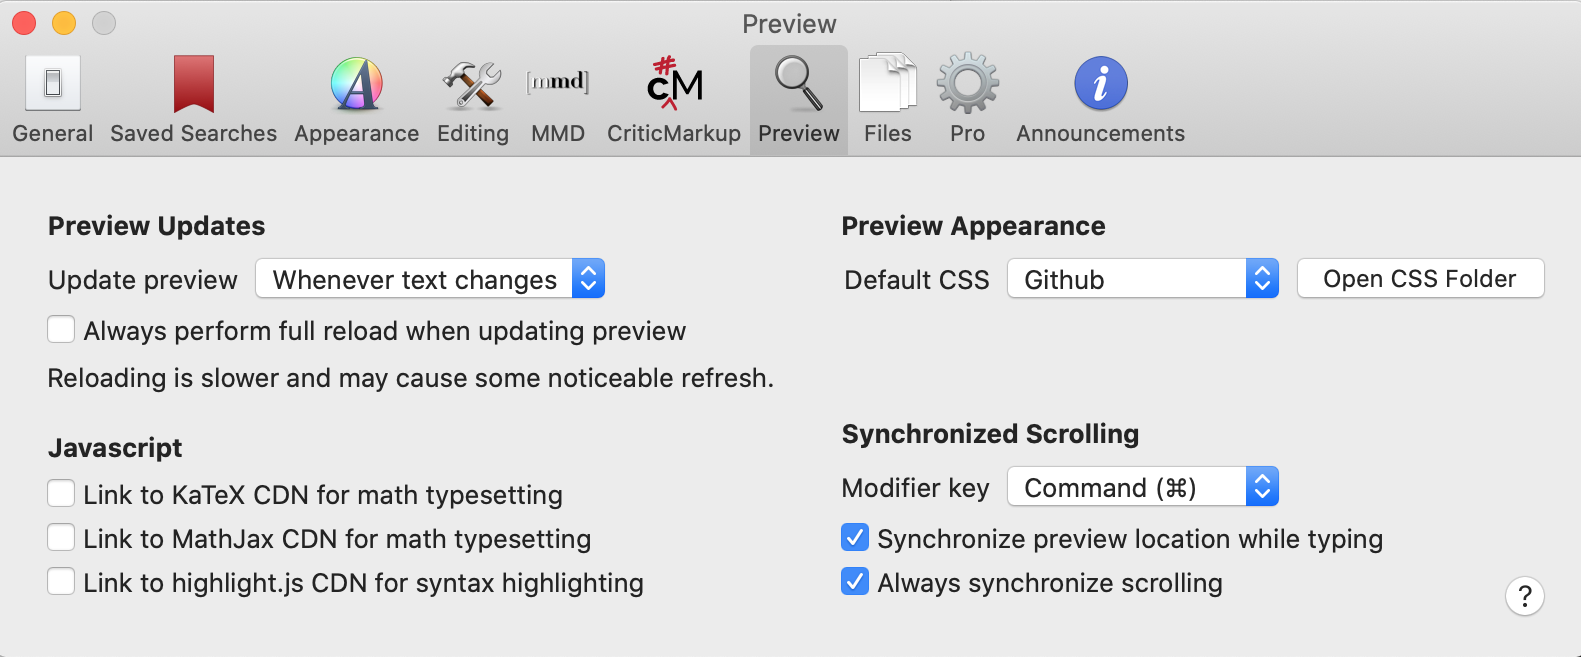Enable always perform full reload checkbox
The width and height of the screenshot is (1581, 657).
61,330
